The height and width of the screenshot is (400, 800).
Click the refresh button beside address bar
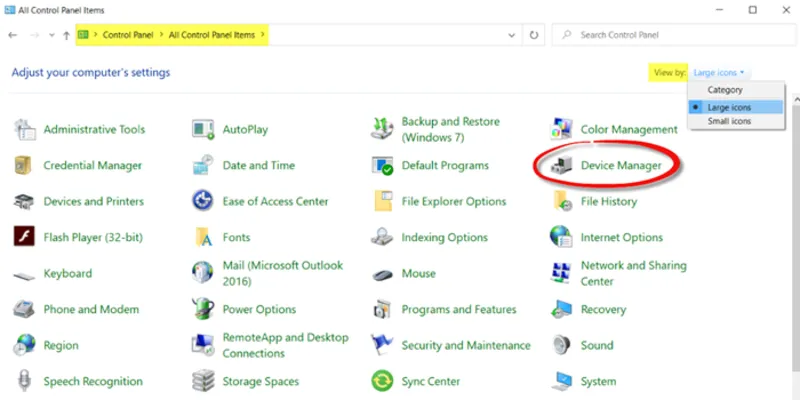pos(535,35)
